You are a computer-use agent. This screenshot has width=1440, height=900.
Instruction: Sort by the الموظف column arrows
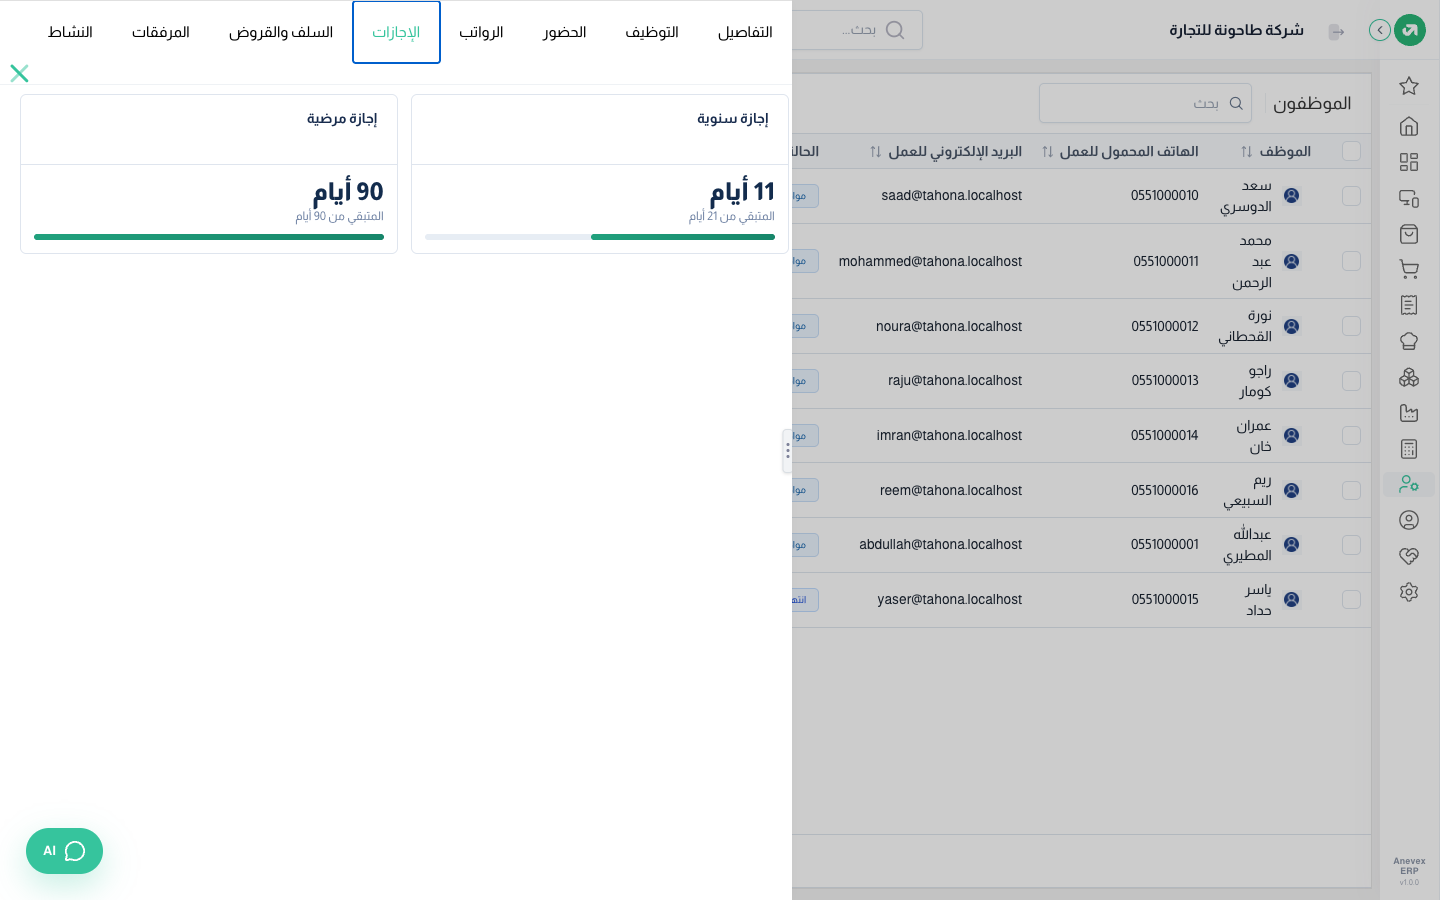click(1246, 152)
